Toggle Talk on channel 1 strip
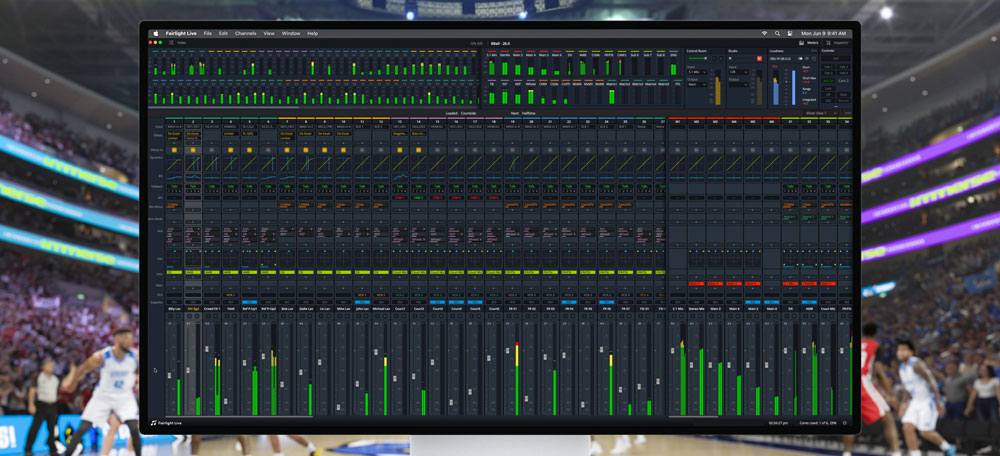The height and width of the screenshot is (456, 1000). tap(173, 186)
